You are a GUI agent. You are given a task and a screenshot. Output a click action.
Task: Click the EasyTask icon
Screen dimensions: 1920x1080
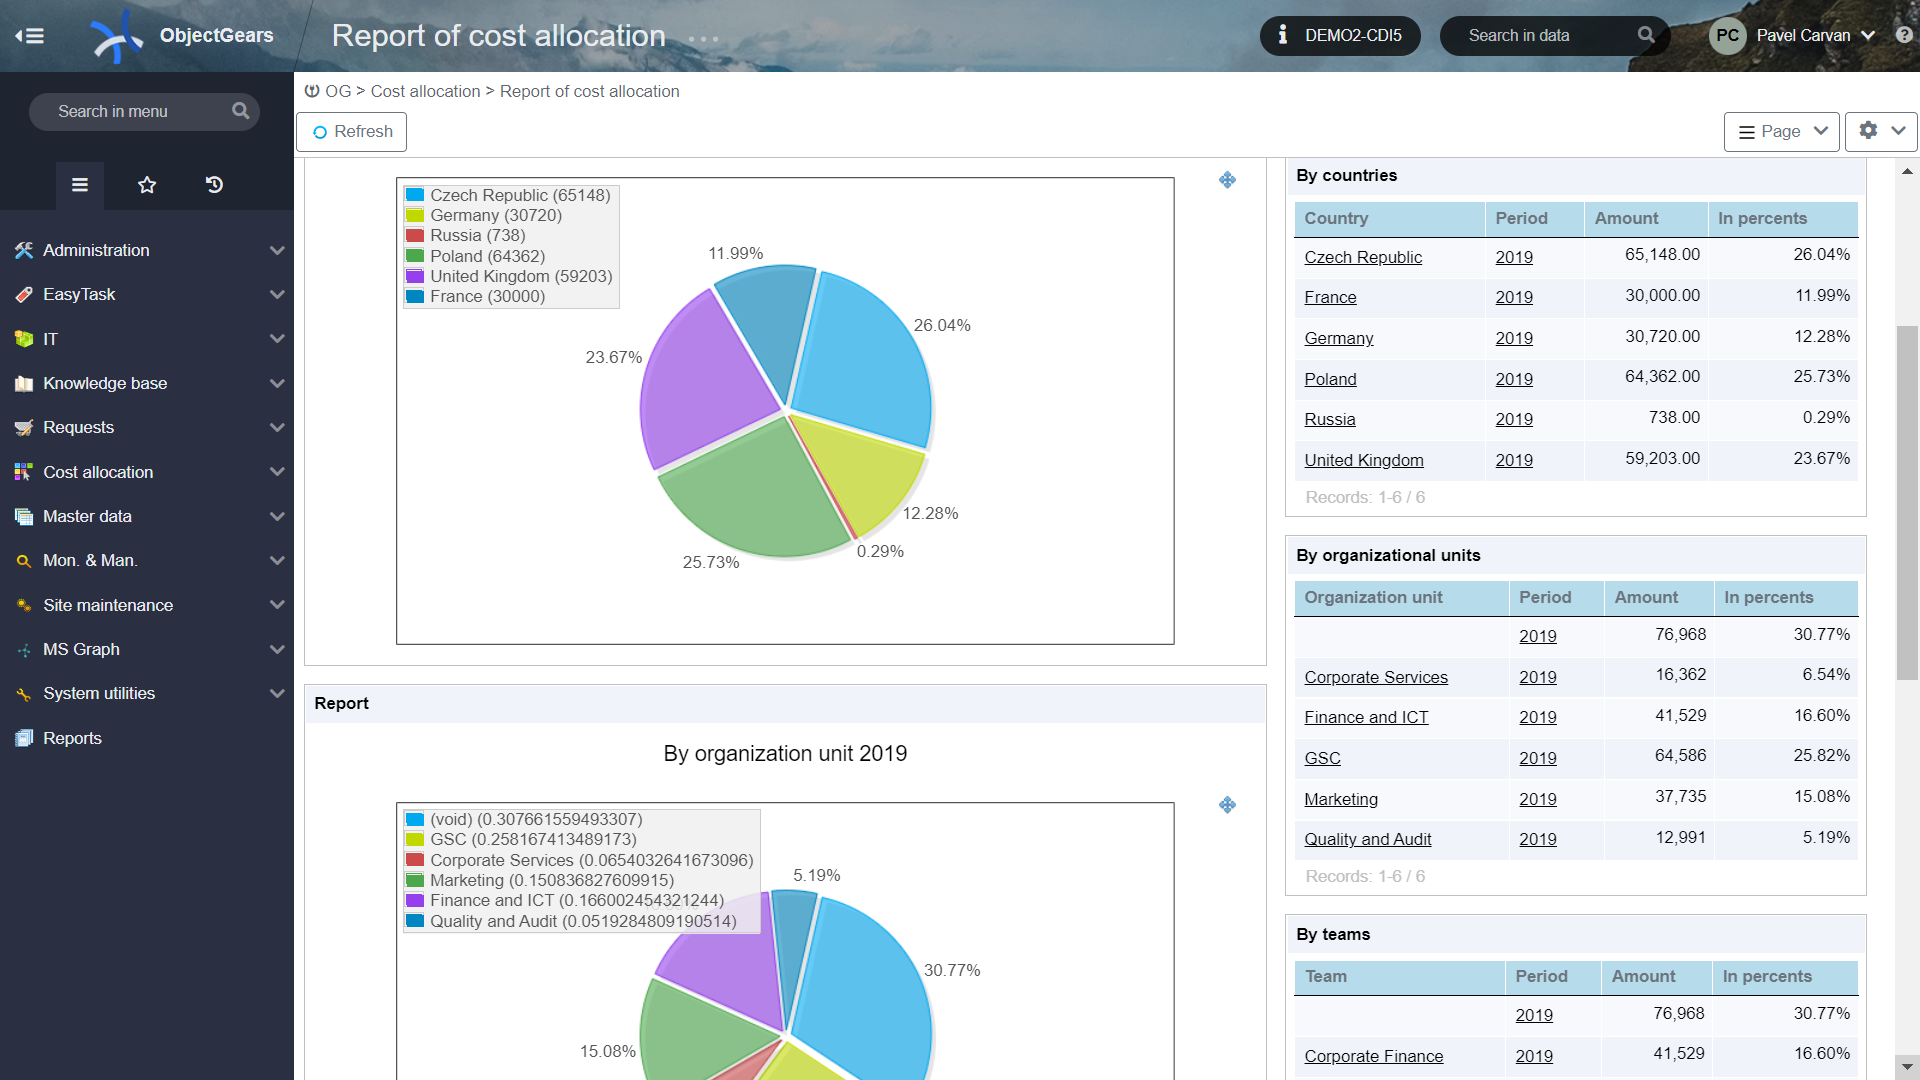point(24,294)
